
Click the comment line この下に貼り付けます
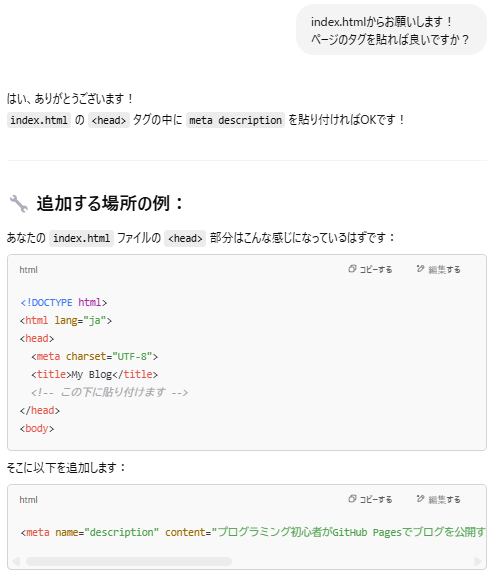click(x=109, y=392)
